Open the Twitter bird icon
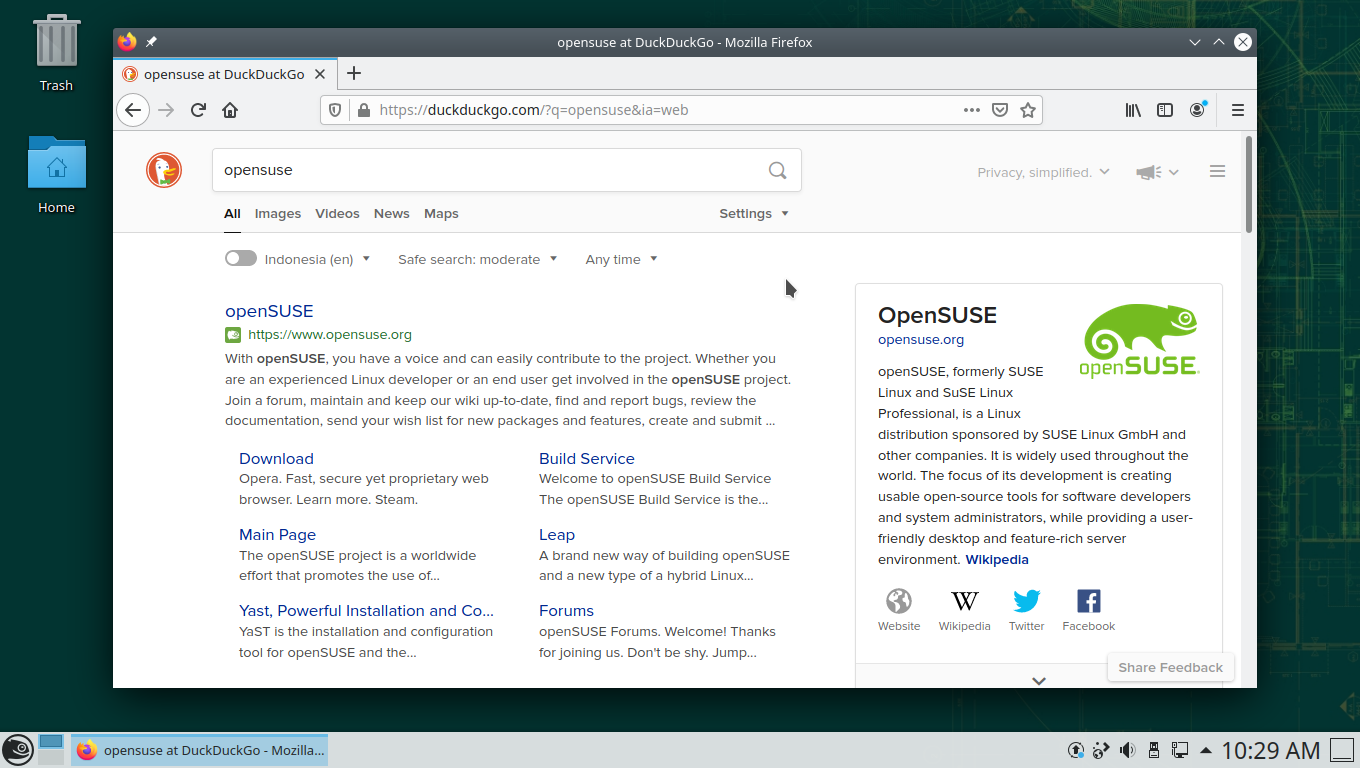This screenshot has width=1360, height=768. pyautogui.click(x=1026, y=601)
